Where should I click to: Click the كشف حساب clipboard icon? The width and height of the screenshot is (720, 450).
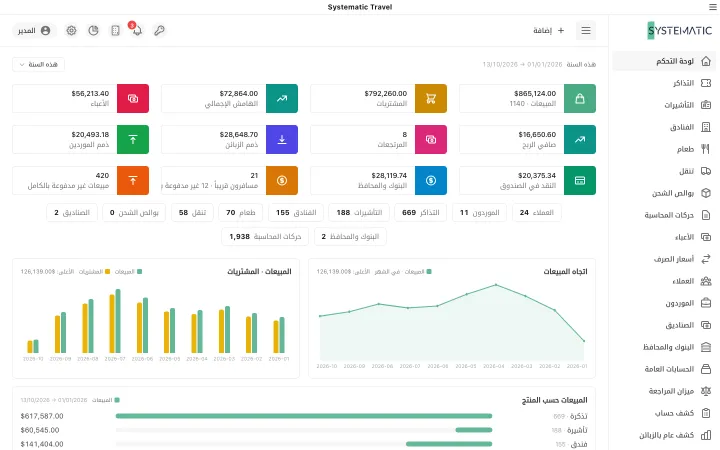[x=706, y=413]
